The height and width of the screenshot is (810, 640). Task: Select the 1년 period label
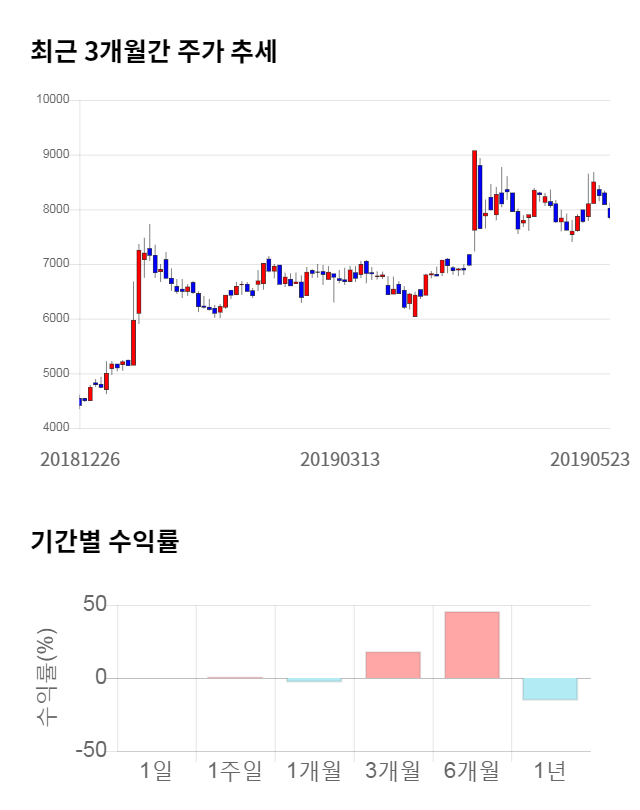click(x=551, y=771)
